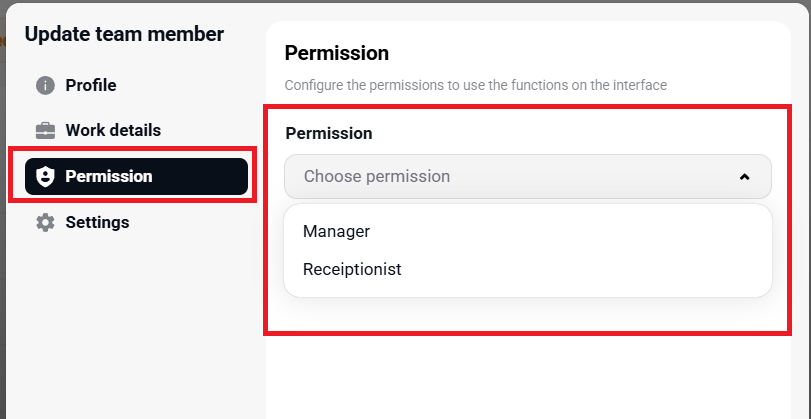Open the Profile section label
Viewport: 811px width, 419px height.
click(x=91, y=86)
